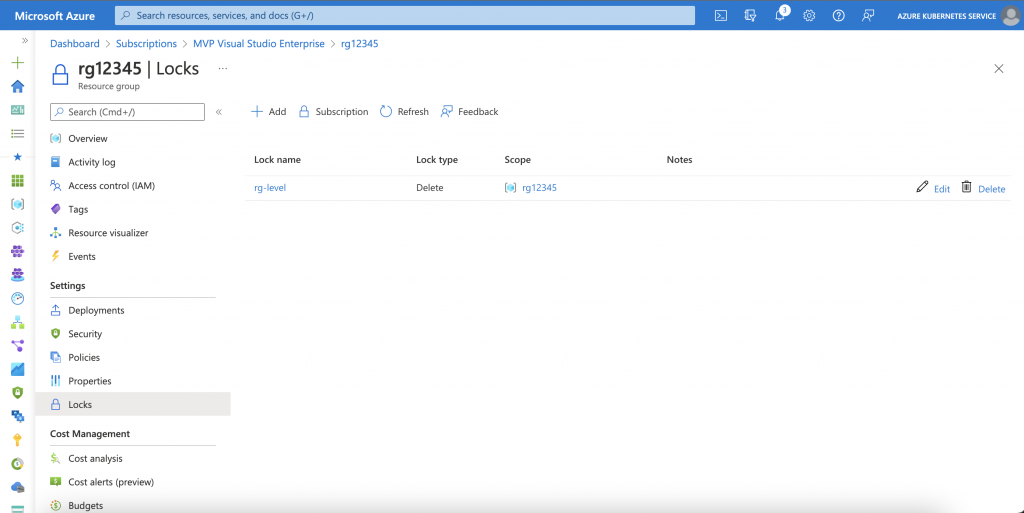Go to Activity log
The width and height of the screenshot is (1024, 513).
91,162
